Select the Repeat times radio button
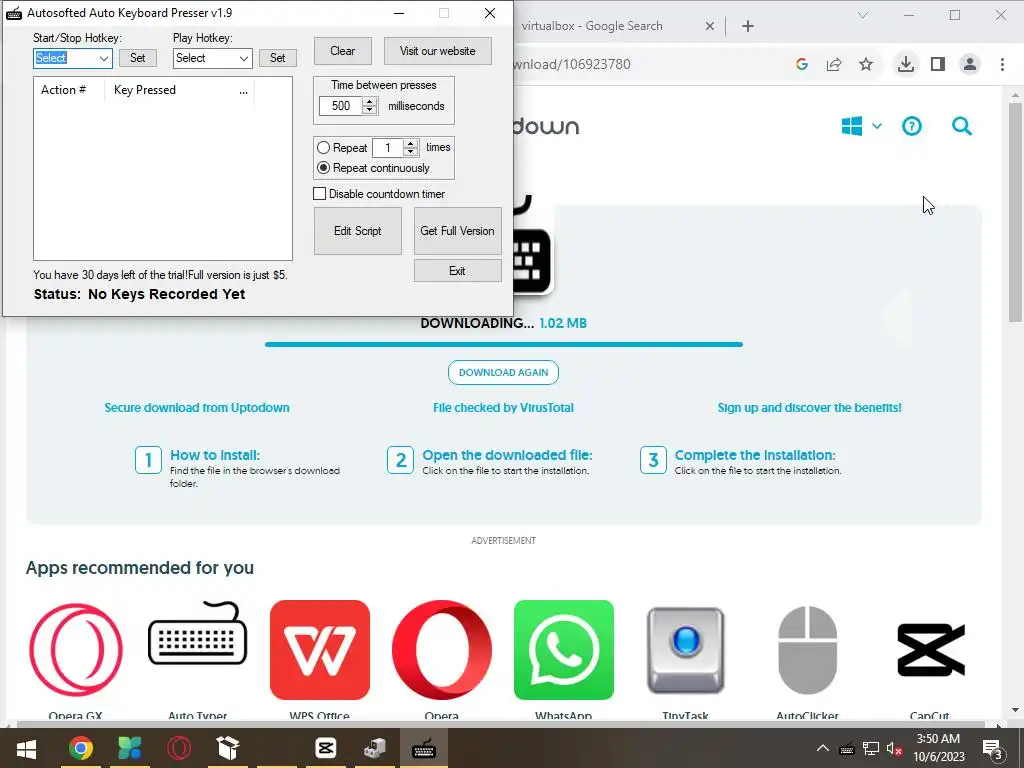The width and height of the screenshot is (1024, 768). pyautogui.click(x=323, y=148)
